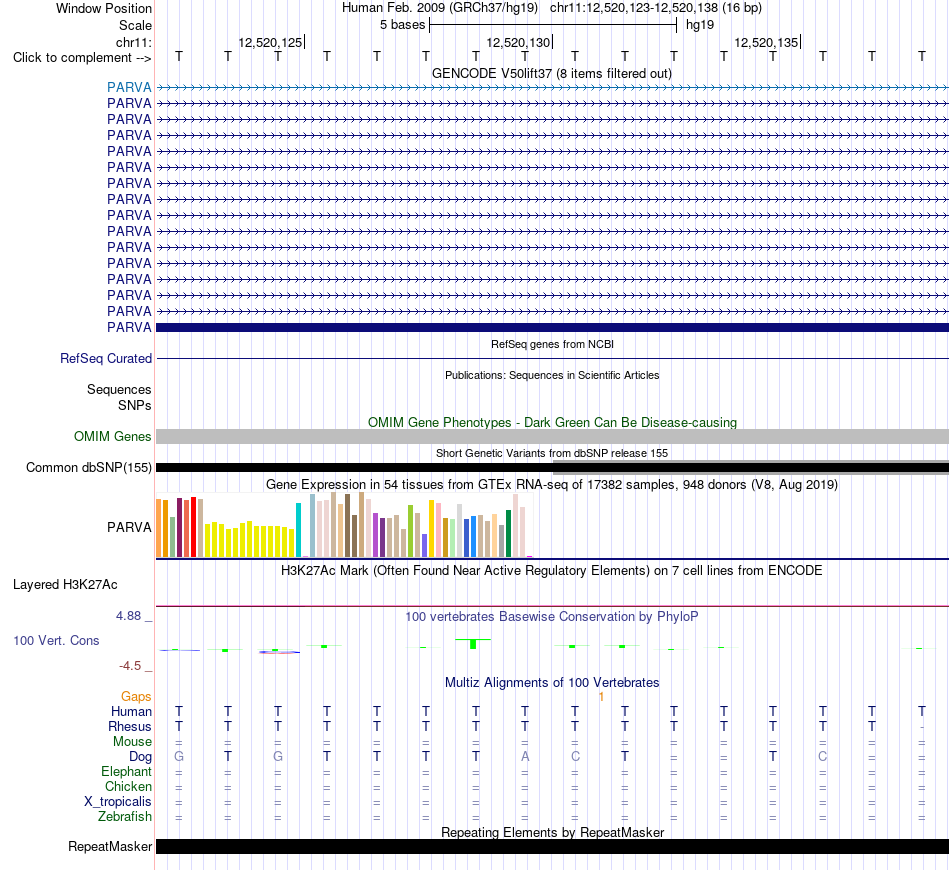This screenshot has width=950, height=870.
Task: Click the 'Human' alignment row label
Action: tap(131, 711)
